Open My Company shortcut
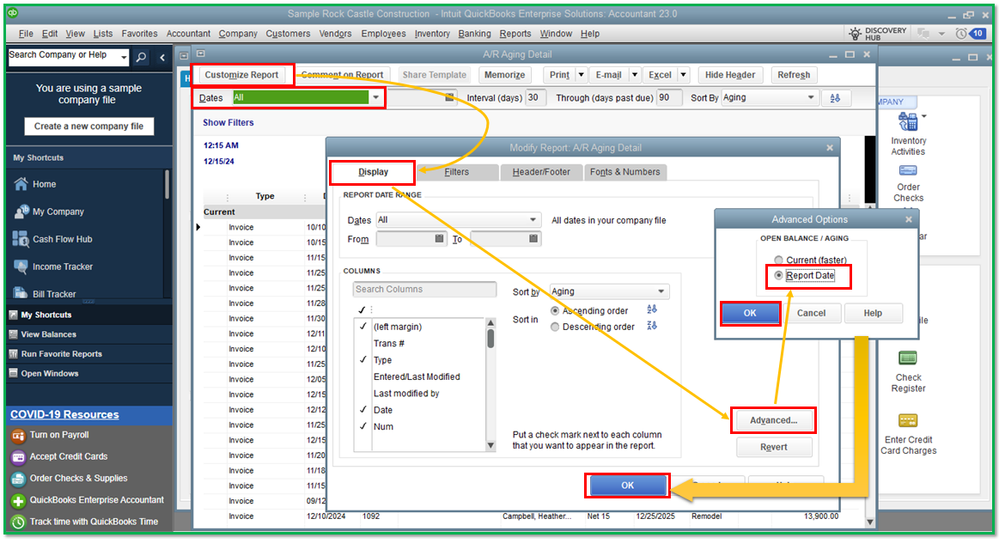Viewport: 999px width, 539px height. tap(58, 212)
